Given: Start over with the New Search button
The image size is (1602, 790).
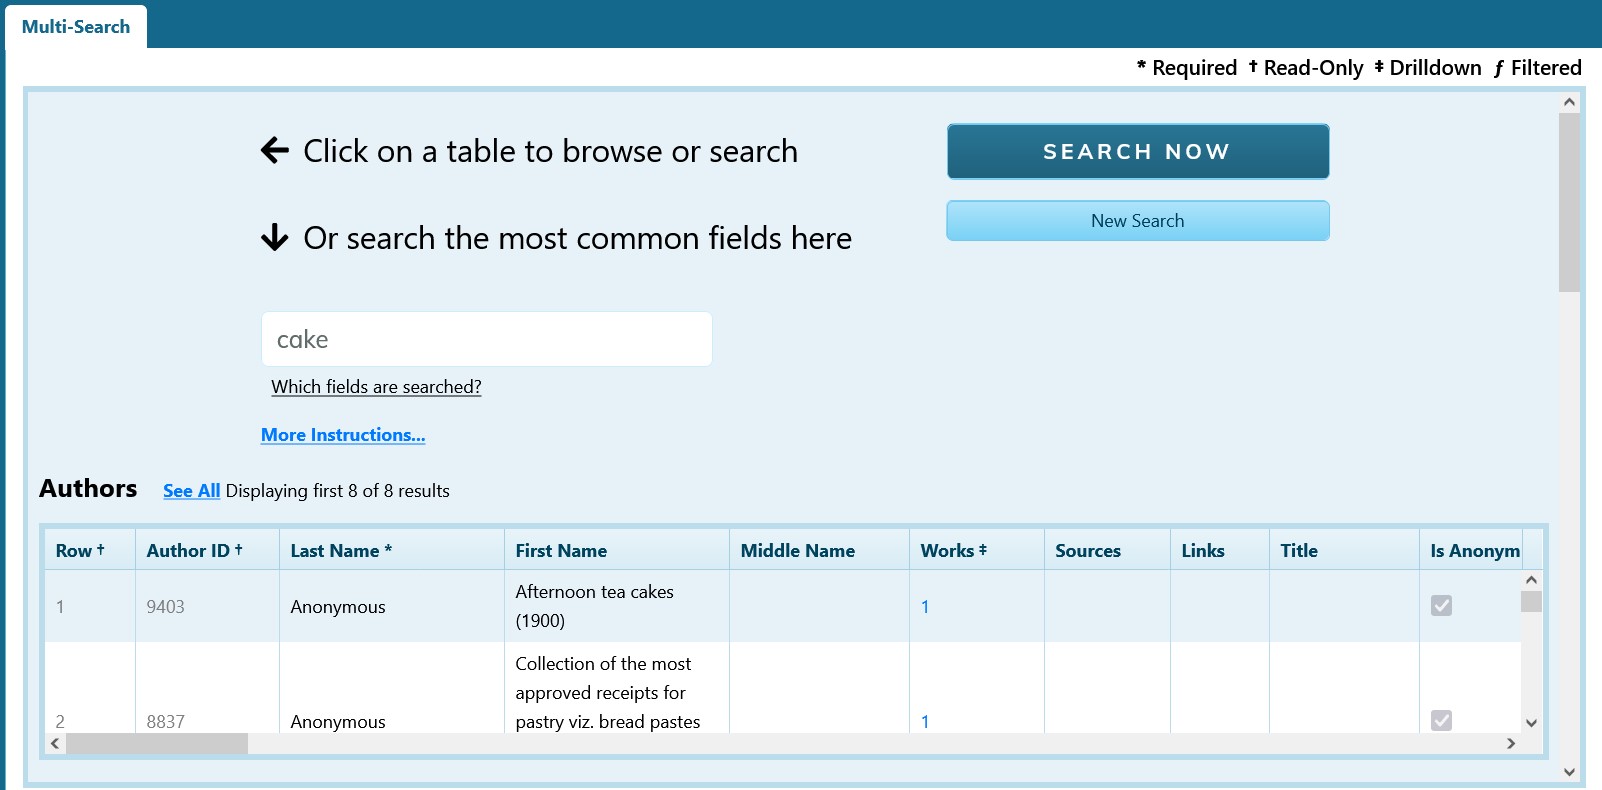Looking at the screenshot, I should point(1137,221).
